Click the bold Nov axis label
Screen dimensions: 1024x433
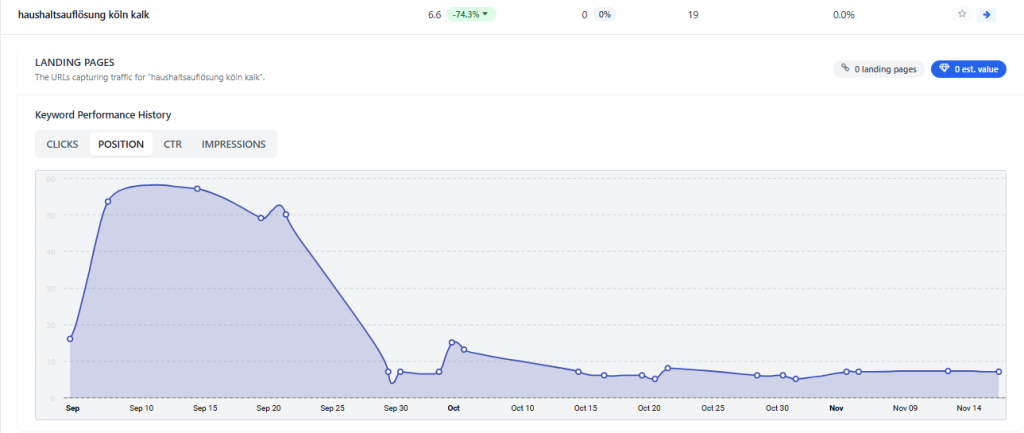point(836,408)
